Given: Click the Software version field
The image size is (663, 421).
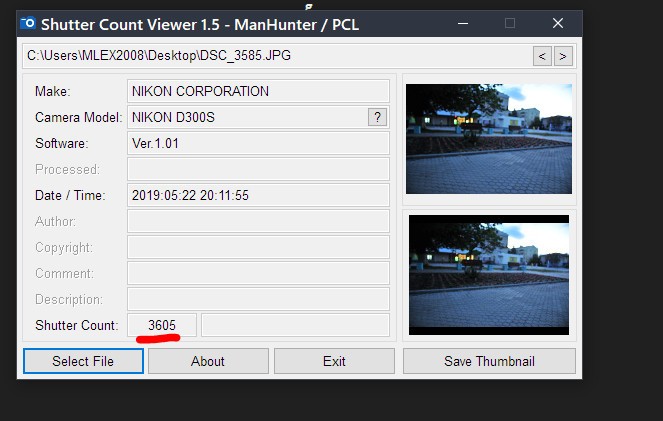Looking at the screenshot, I should click(x=258, y=143).
